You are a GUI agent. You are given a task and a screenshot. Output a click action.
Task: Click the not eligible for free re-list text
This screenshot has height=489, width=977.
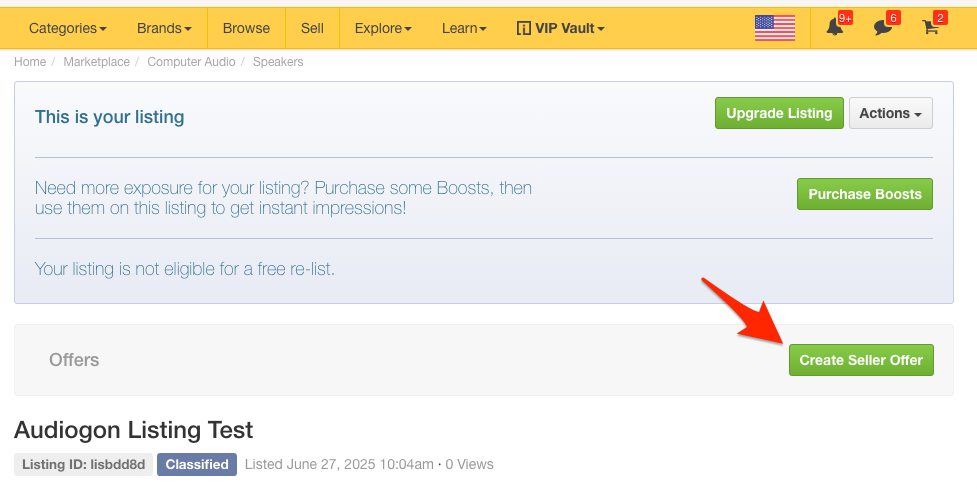(184, 269)
